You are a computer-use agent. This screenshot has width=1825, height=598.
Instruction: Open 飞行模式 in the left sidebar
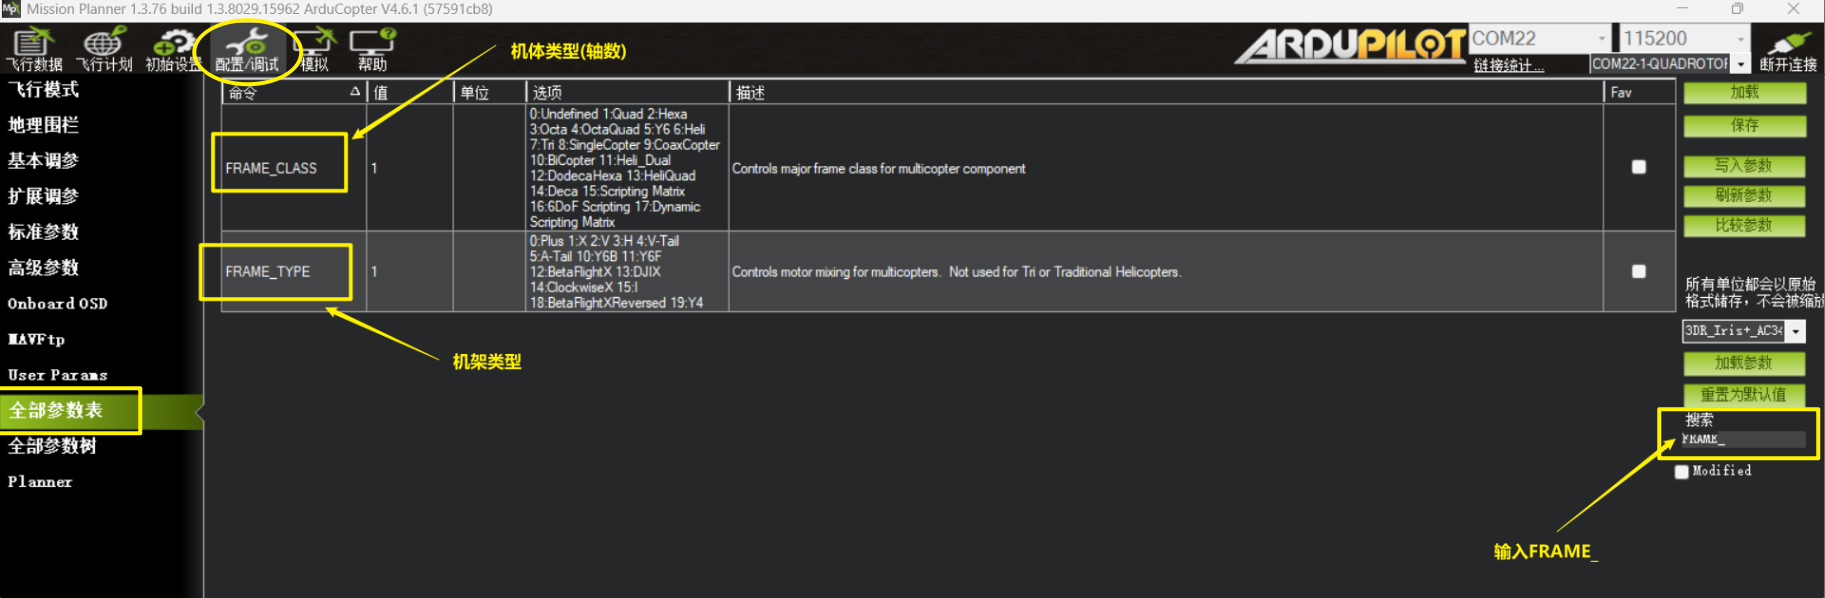pos(43,90)
